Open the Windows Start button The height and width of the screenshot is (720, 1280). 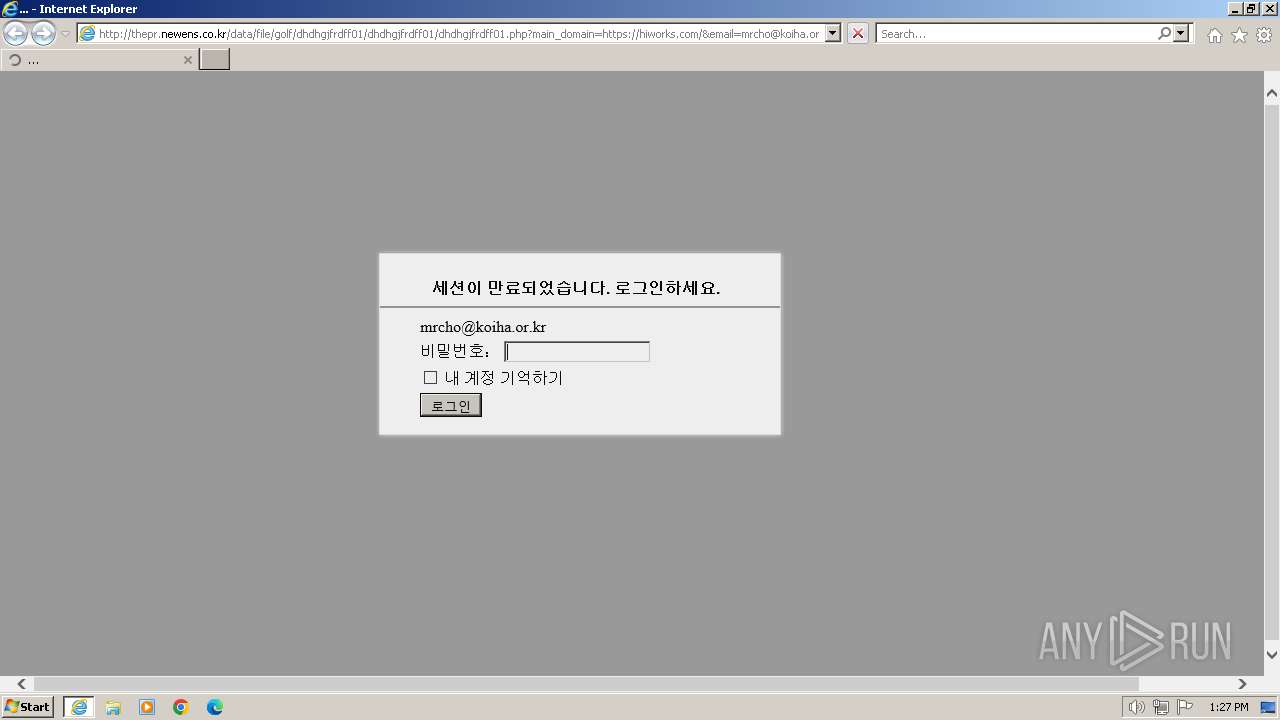pos(27,707)
